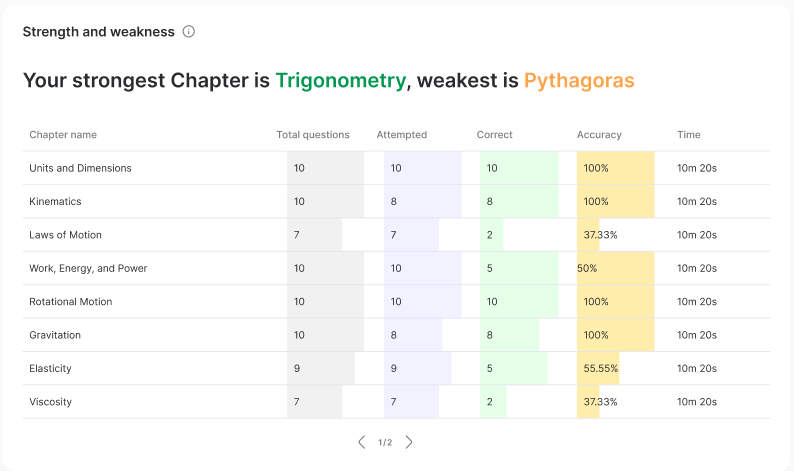Screen dimensions: 794x471
Task: Click the Gravitation chapter name
Action: 55,335
